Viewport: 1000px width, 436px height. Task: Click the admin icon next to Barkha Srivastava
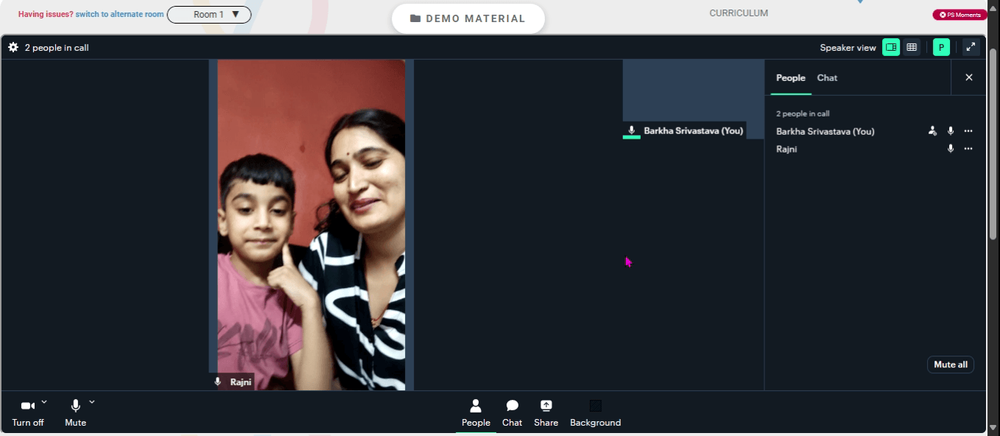click(x=932, y=131)
